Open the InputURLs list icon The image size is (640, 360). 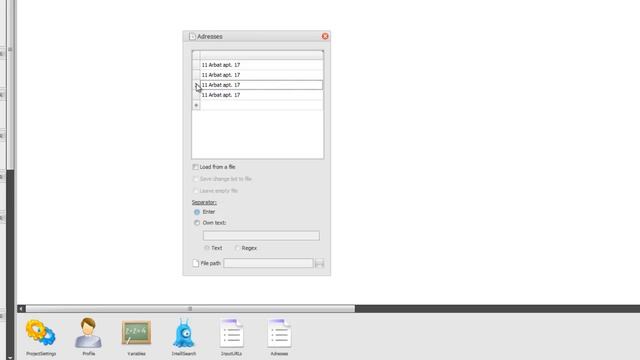[x=231, y=333]
